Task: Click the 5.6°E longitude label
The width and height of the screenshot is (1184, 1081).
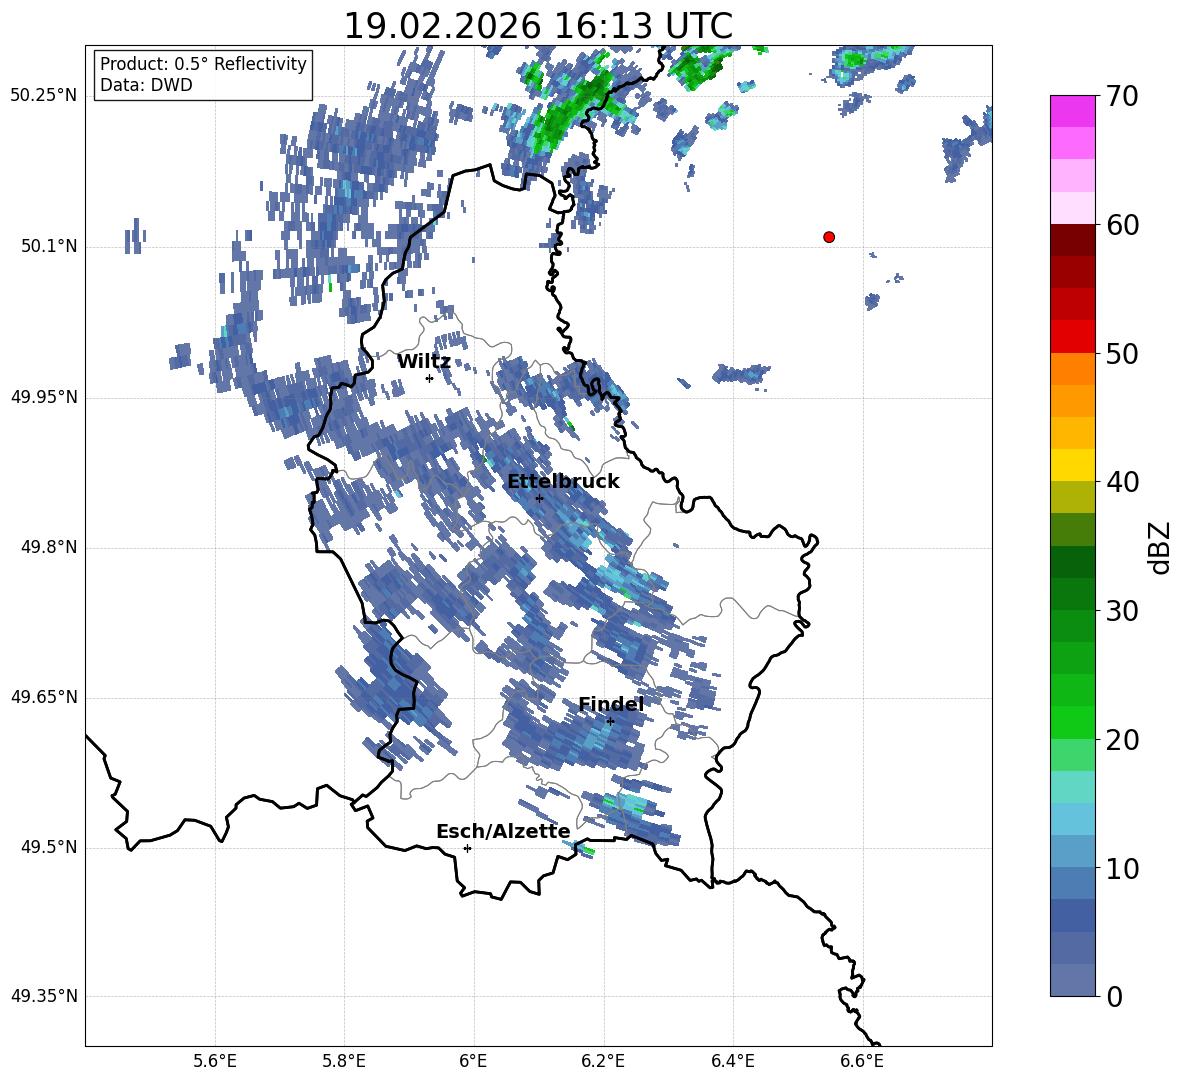Action: click(215, 1061)
